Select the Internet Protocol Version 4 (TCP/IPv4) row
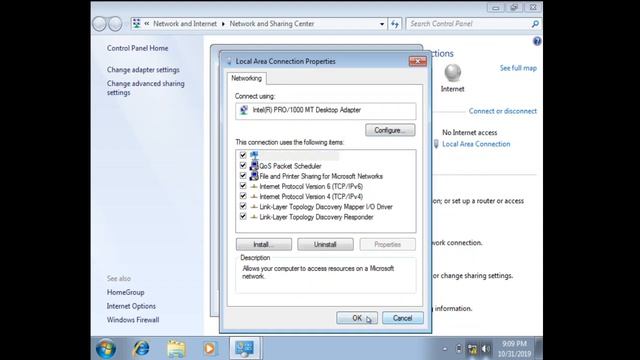Screen dimensions: 640x360 click(x=311, y=196)
